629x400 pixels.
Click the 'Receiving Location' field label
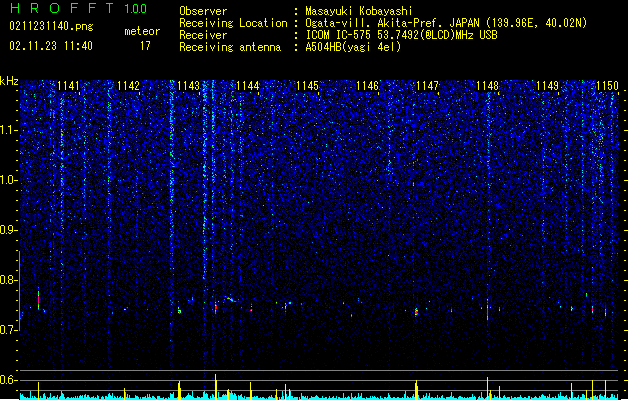coord(233,23)
